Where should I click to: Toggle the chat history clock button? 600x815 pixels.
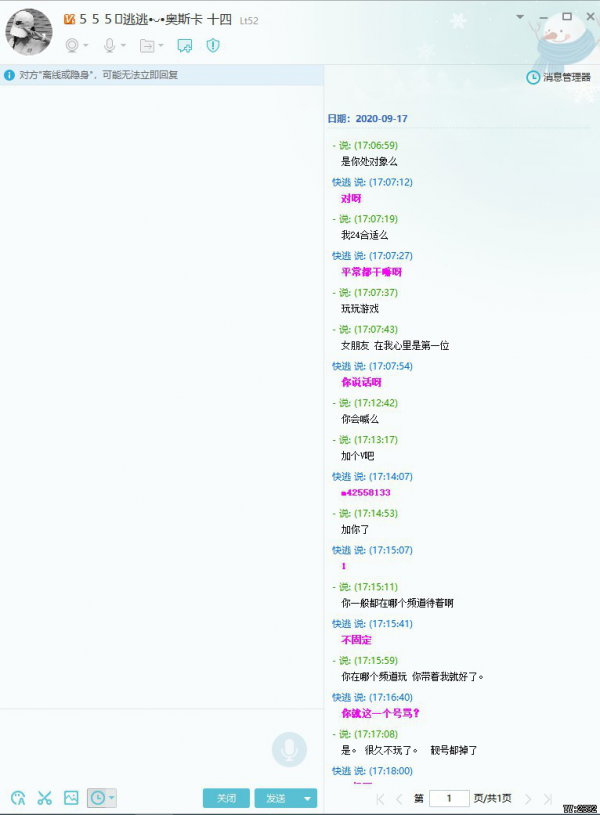point(97,798)
